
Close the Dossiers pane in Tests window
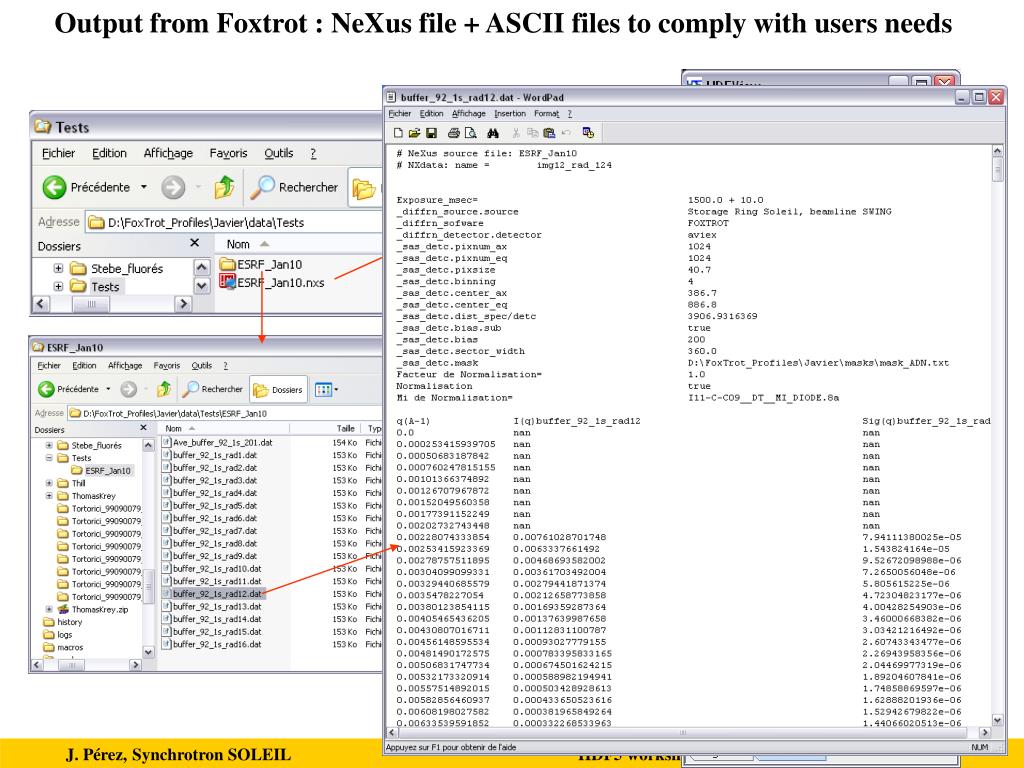(194, 243)
